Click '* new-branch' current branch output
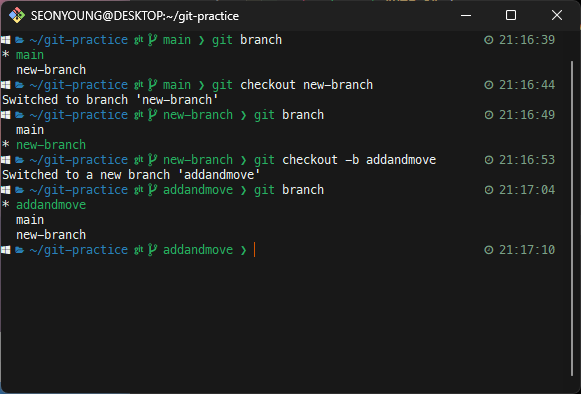 tap(44, 145)
